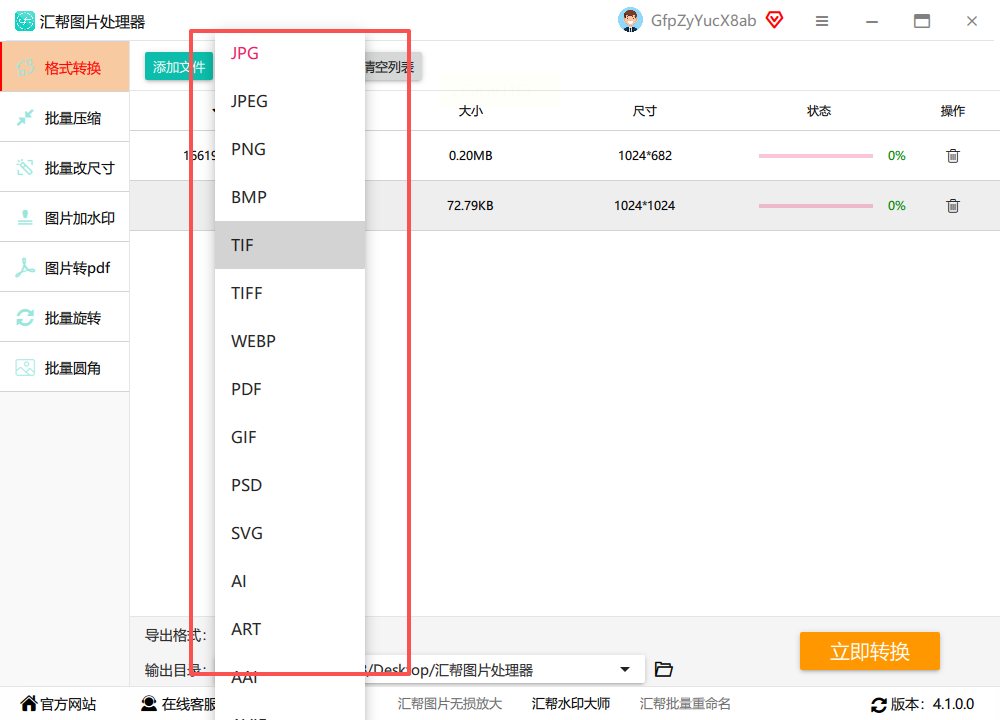Open 官方网站 home link

tap(58, 704)
